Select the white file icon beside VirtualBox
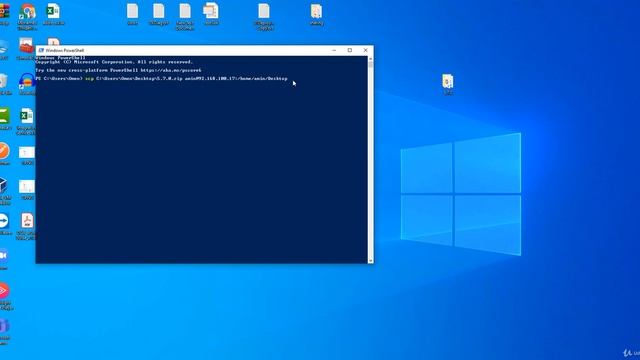Viewport: 640px width, 360px height. (x=27, y=187)
